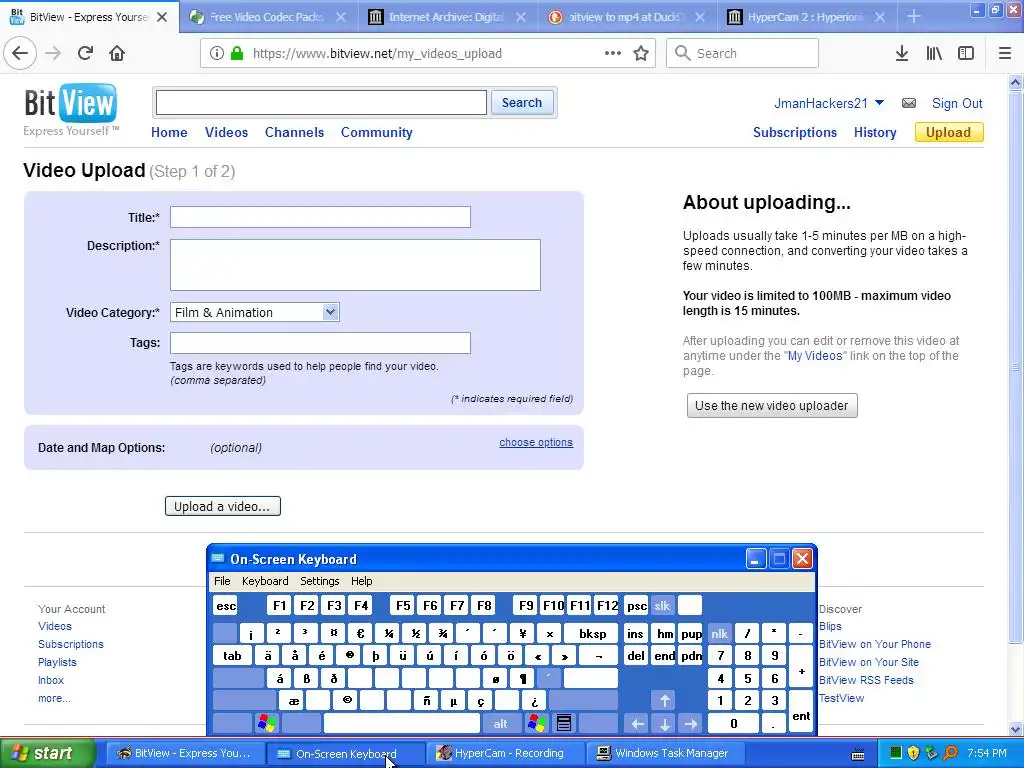
Task: Go back with Firefox back arrow
Action: point(20,53)
